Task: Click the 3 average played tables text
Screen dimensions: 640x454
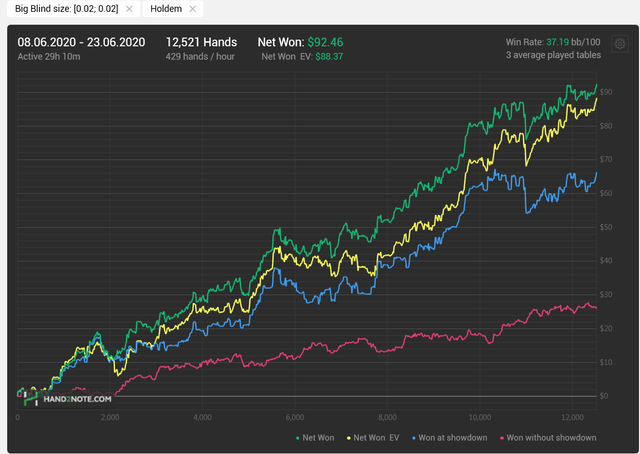Action: 553,55
